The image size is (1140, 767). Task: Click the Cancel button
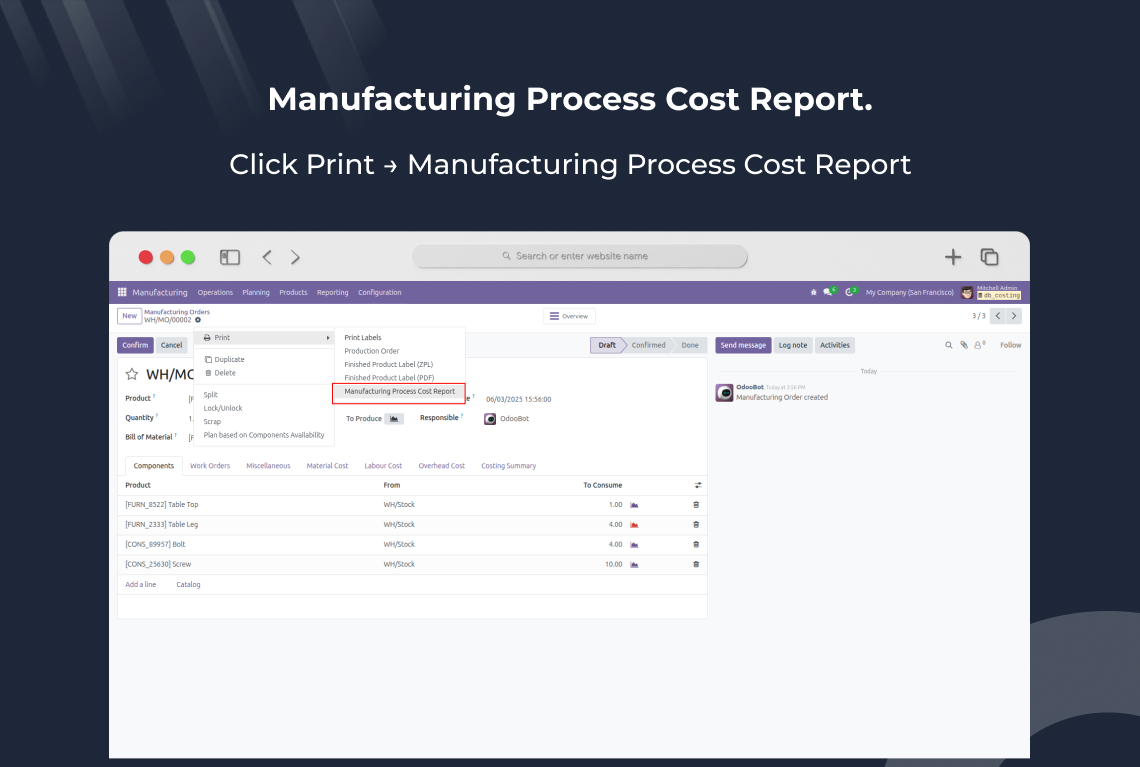(172, 345)
